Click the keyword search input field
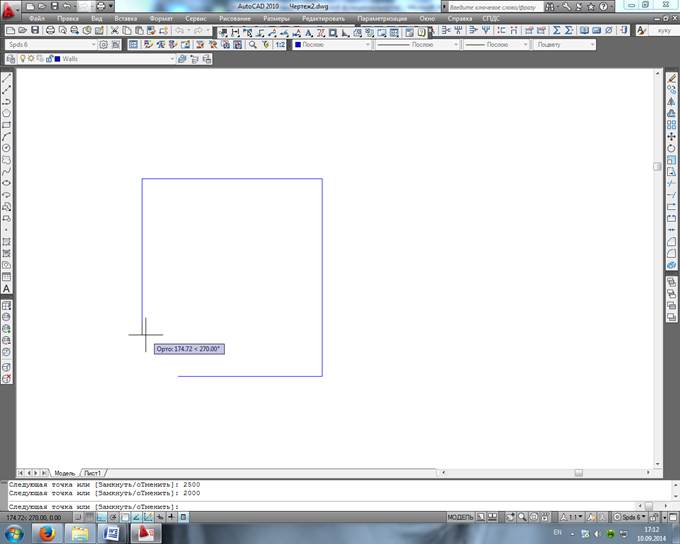 (x=495, y=7)
